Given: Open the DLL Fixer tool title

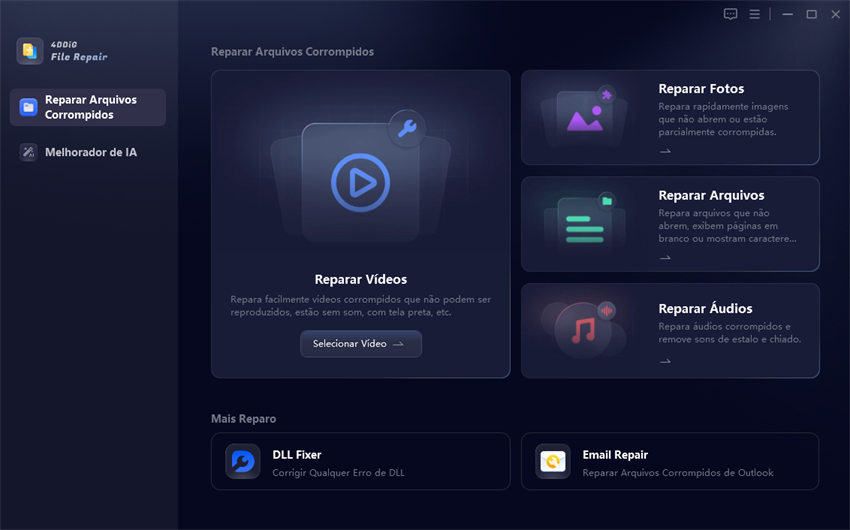Looking at the screenshot, I should (297, 455).
